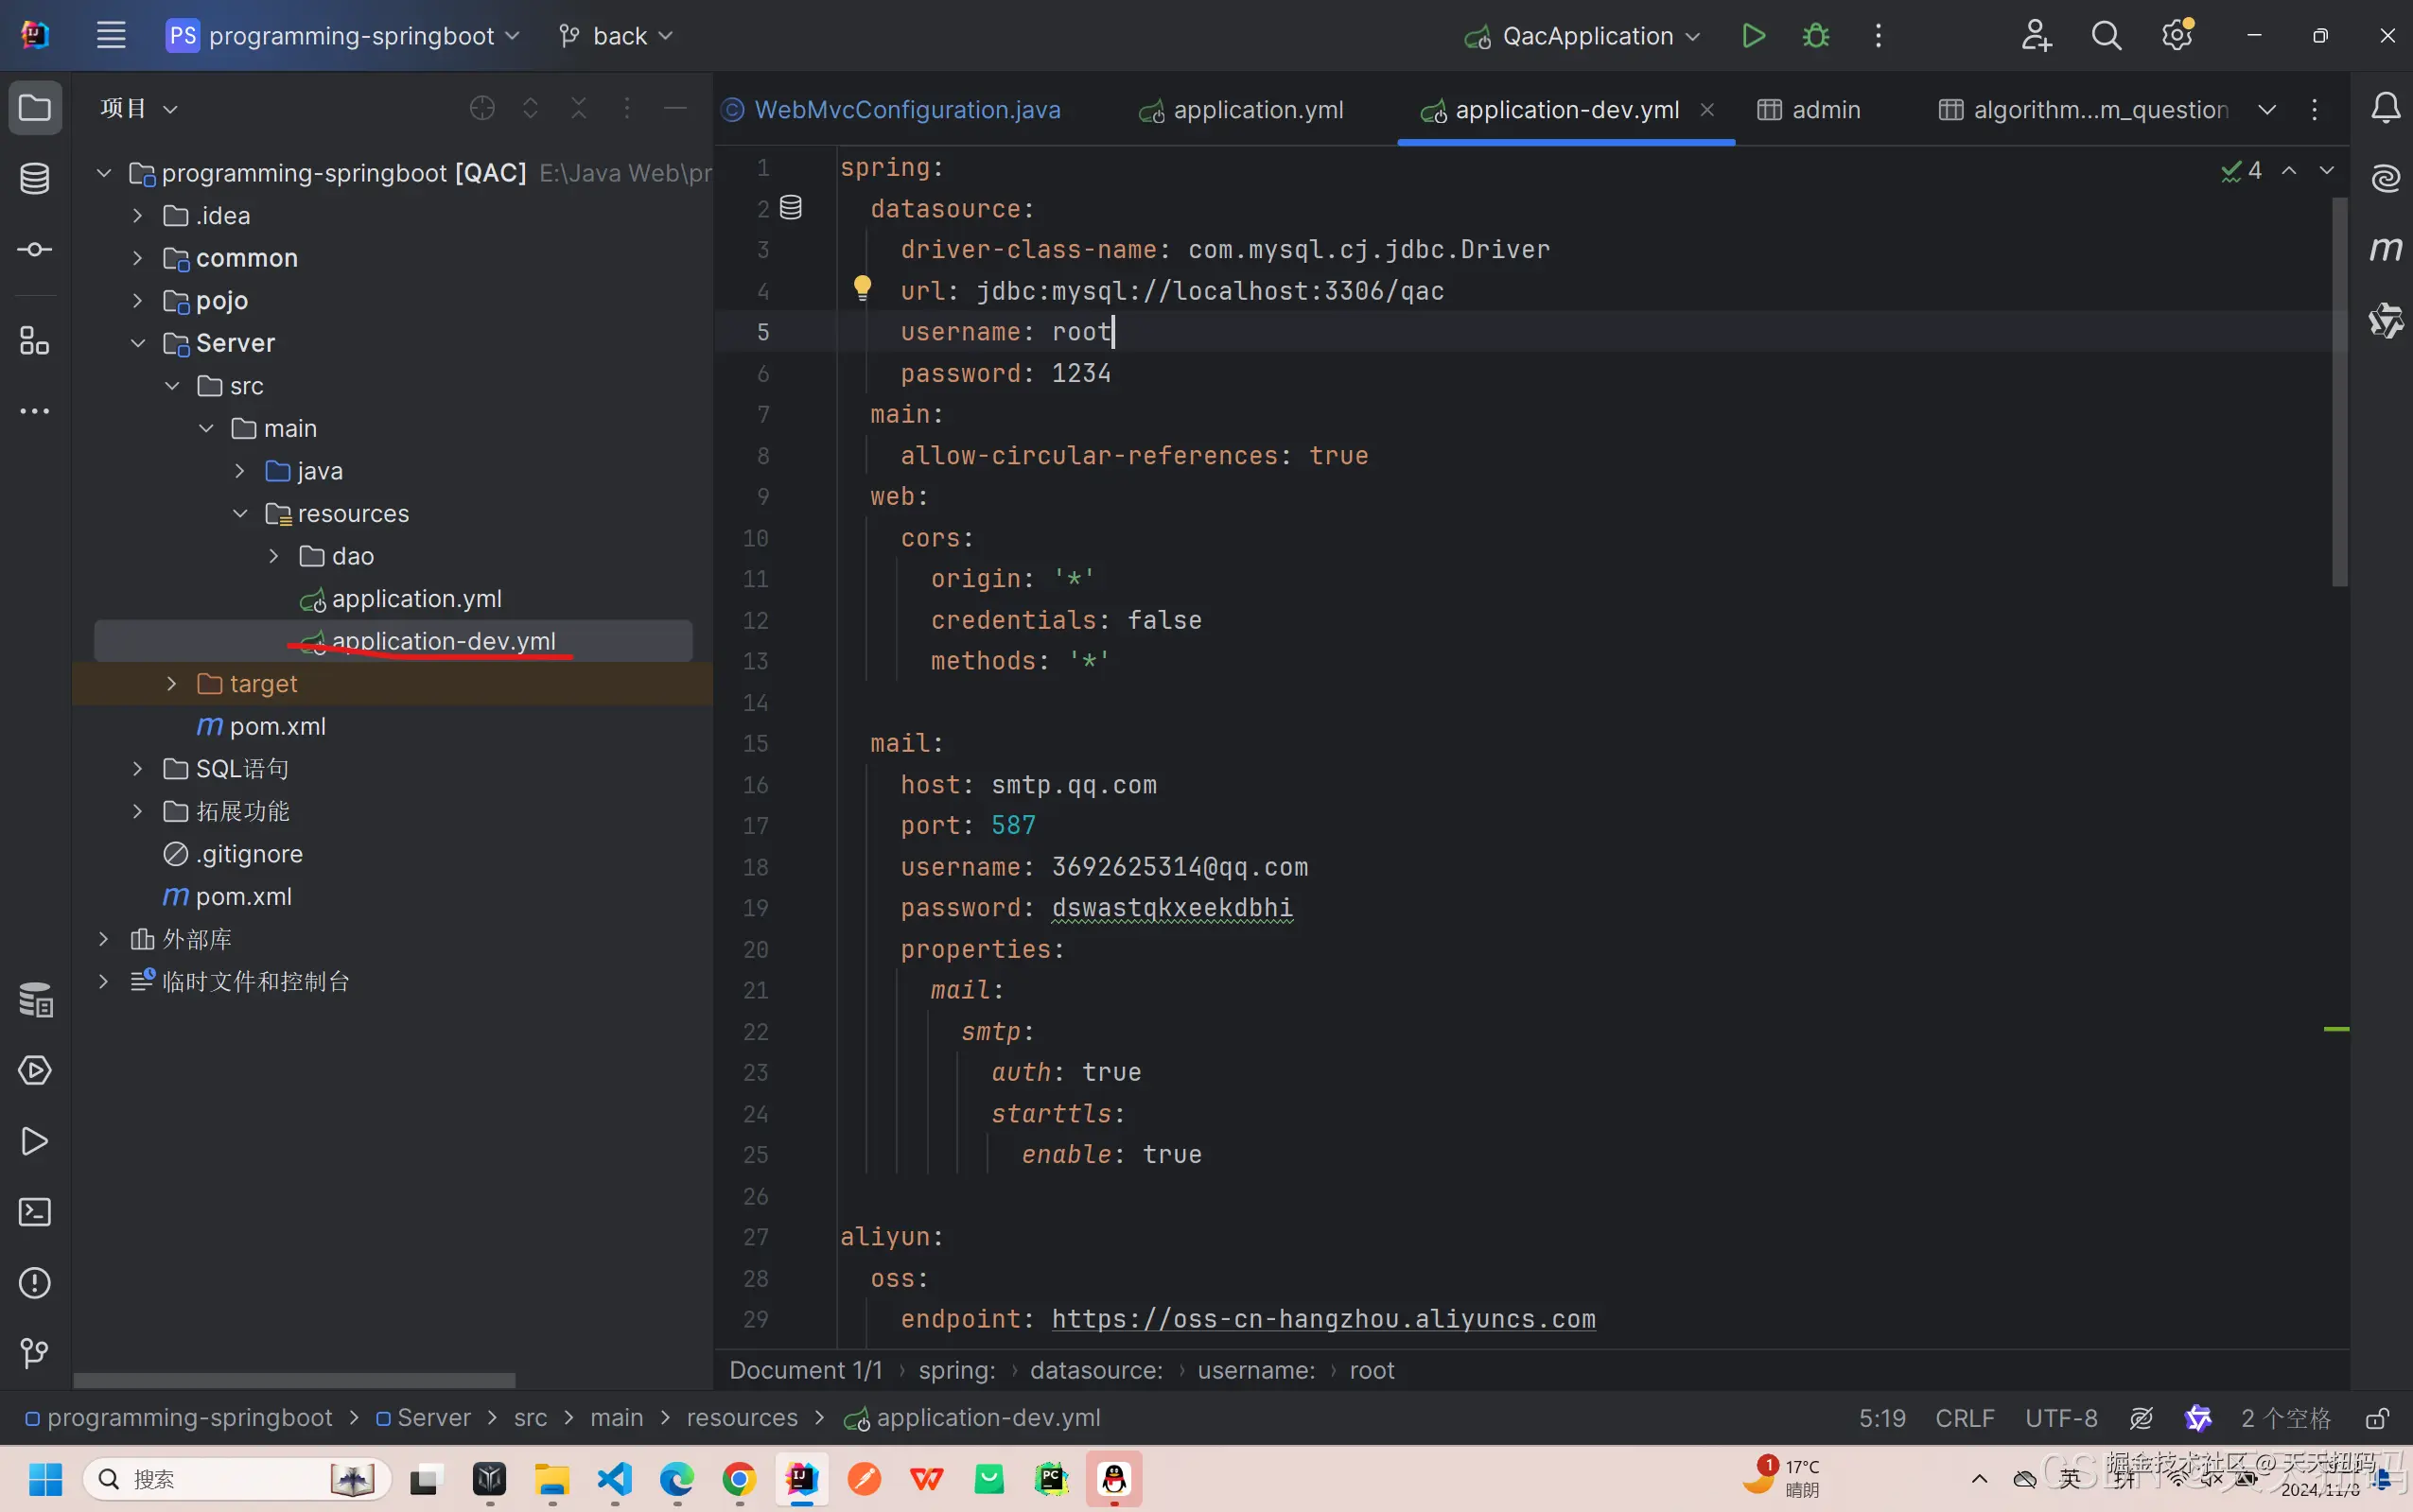
Task: Click the Notifications bell icon
Action: tap(2386, 108)
